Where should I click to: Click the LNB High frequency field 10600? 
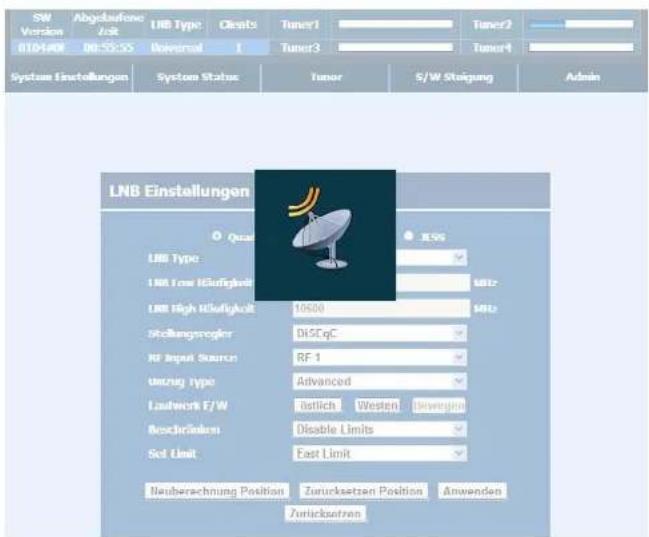381,308
